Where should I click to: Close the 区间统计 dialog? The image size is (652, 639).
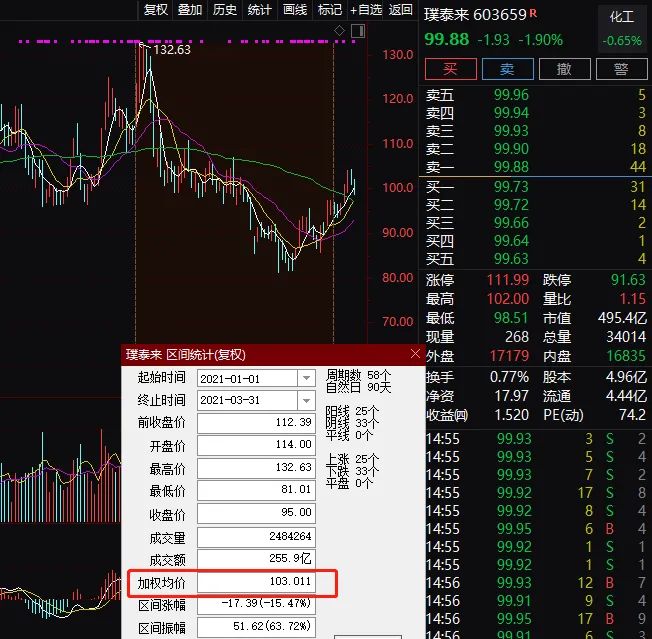[x=415, y=354]
